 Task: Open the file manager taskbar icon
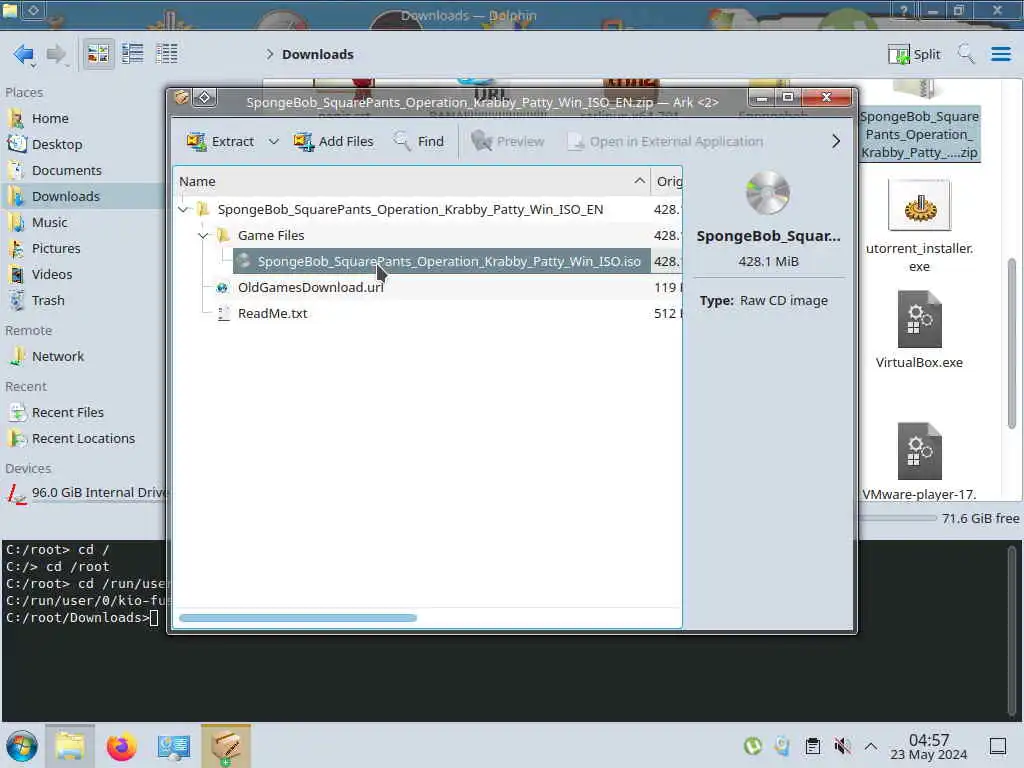[70, 746]
